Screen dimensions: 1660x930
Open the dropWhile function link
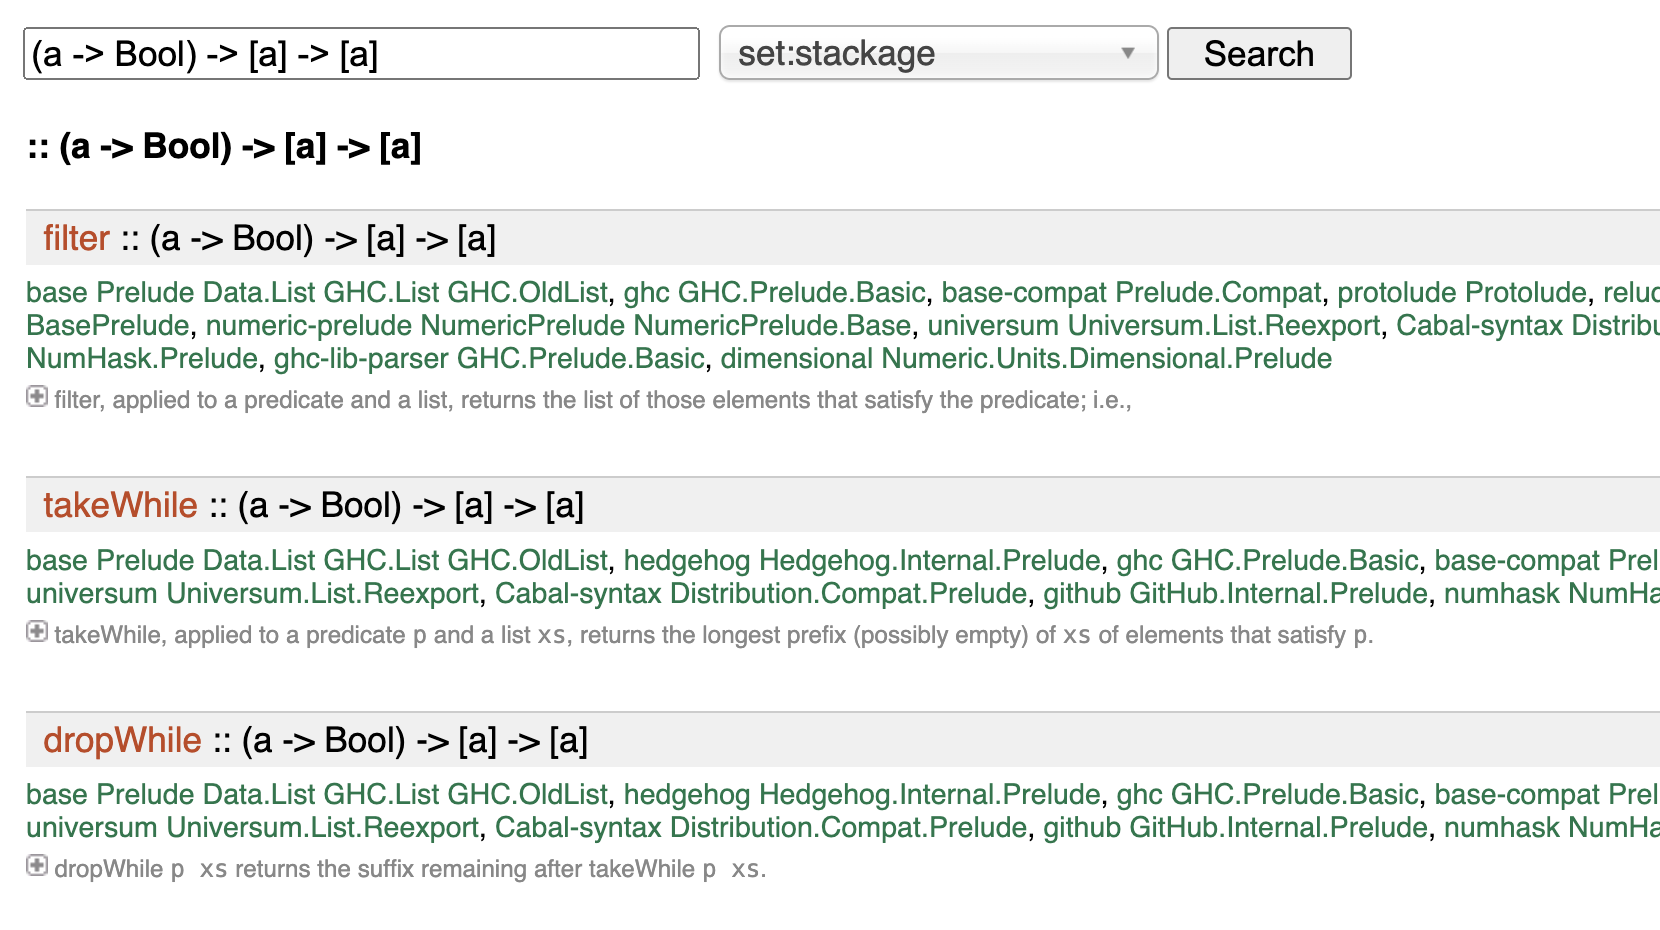tap(122, 741)
